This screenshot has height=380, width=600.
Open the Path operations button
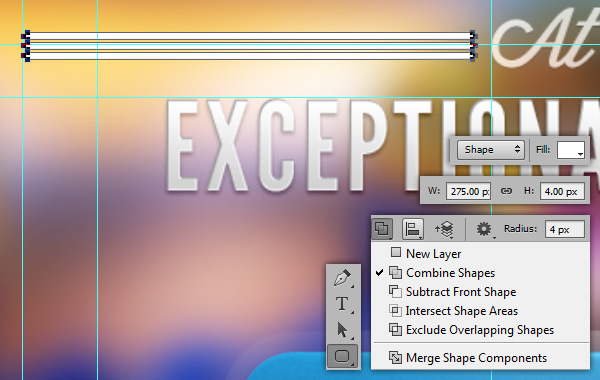coord(382,229)
